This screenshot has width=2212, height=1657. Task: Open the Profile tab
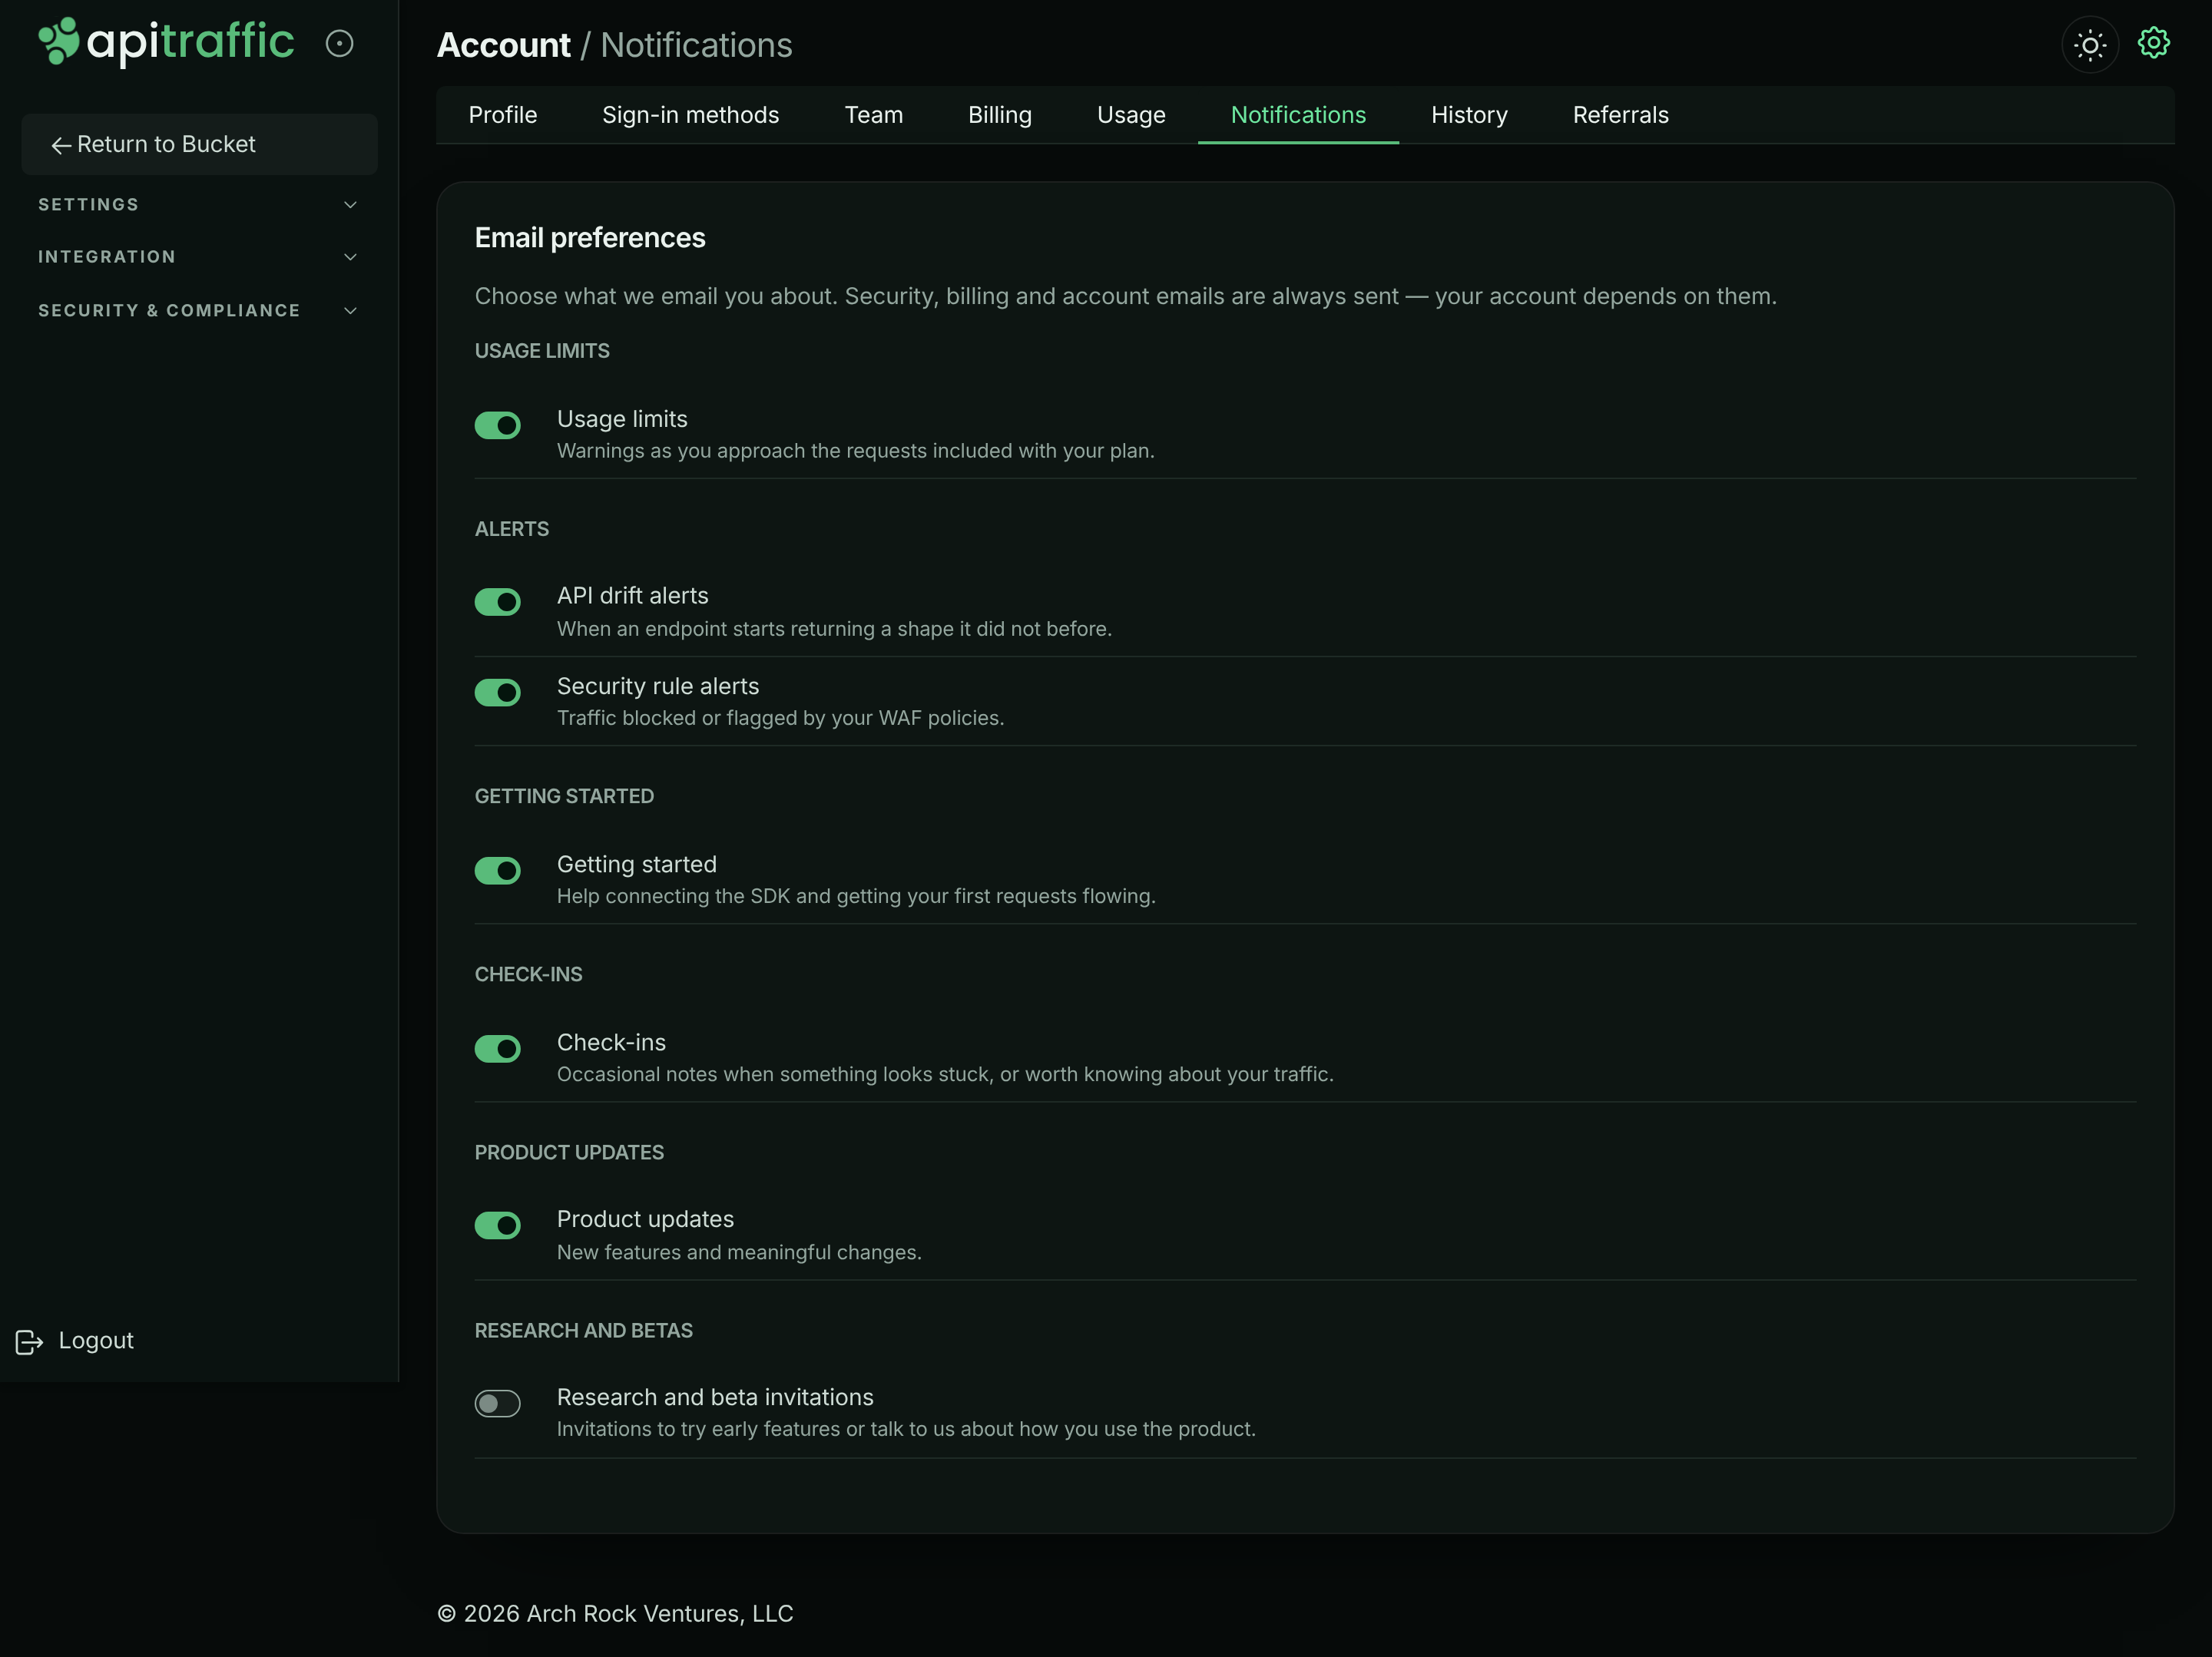pyautogui.click(x=503, y=115)
